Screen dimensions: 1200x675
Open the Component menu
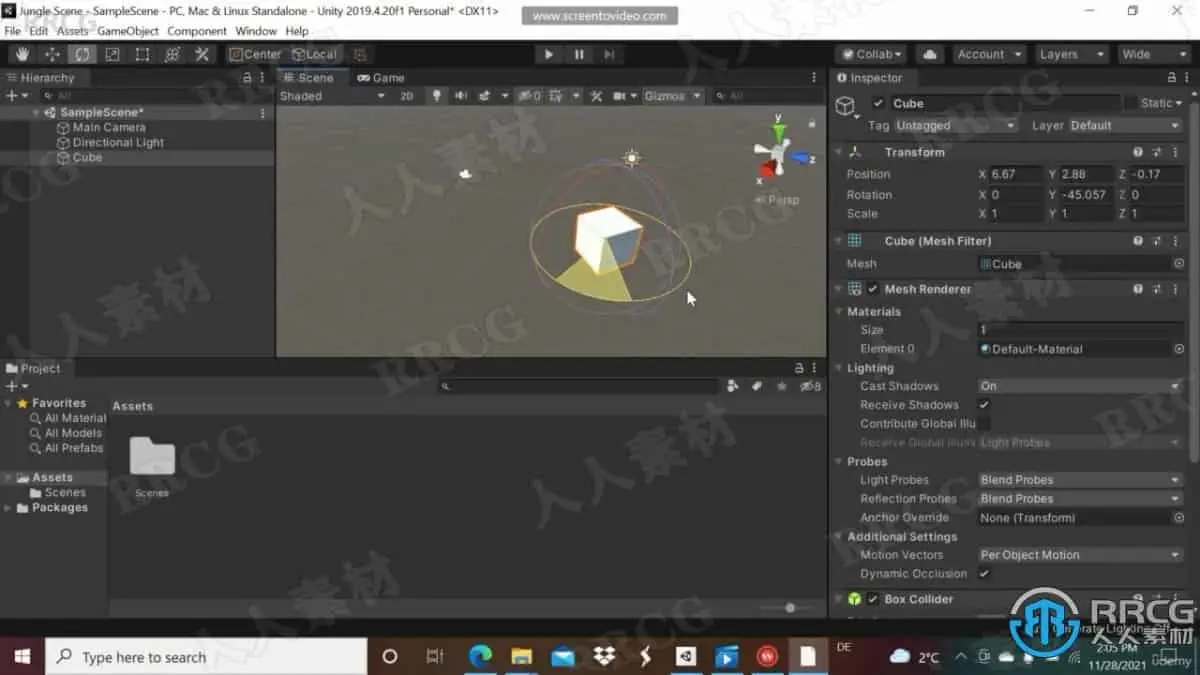[x=197, y=31]
